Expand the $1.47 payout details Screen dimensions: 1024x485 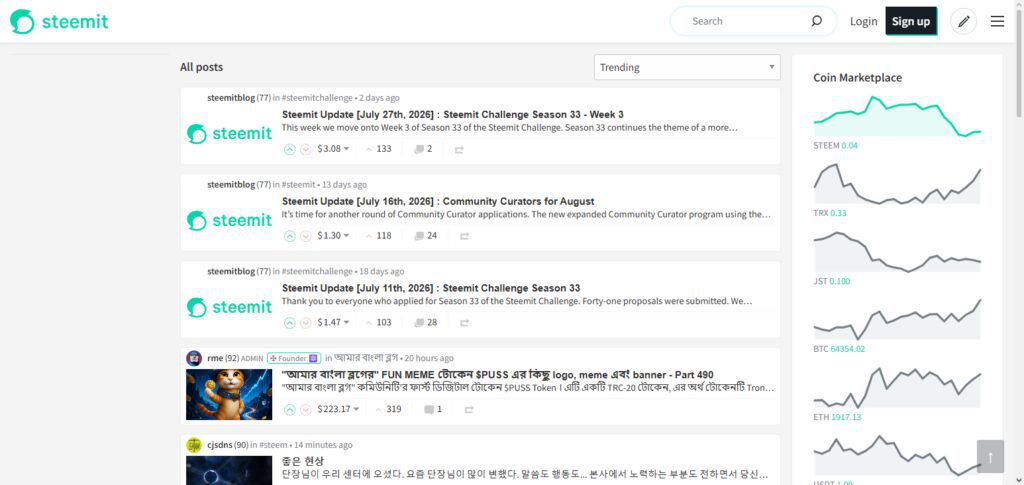[333, 322]
